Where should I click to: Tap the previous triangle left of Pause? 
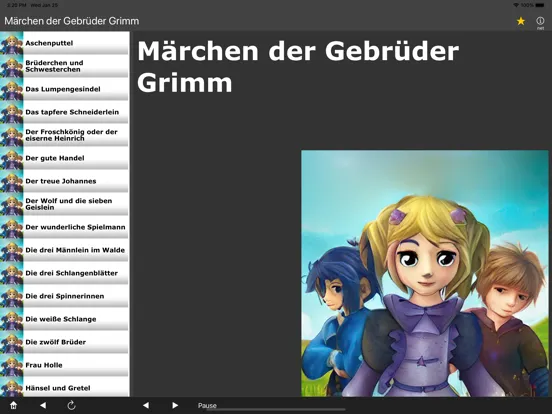(x=146, y=405)
